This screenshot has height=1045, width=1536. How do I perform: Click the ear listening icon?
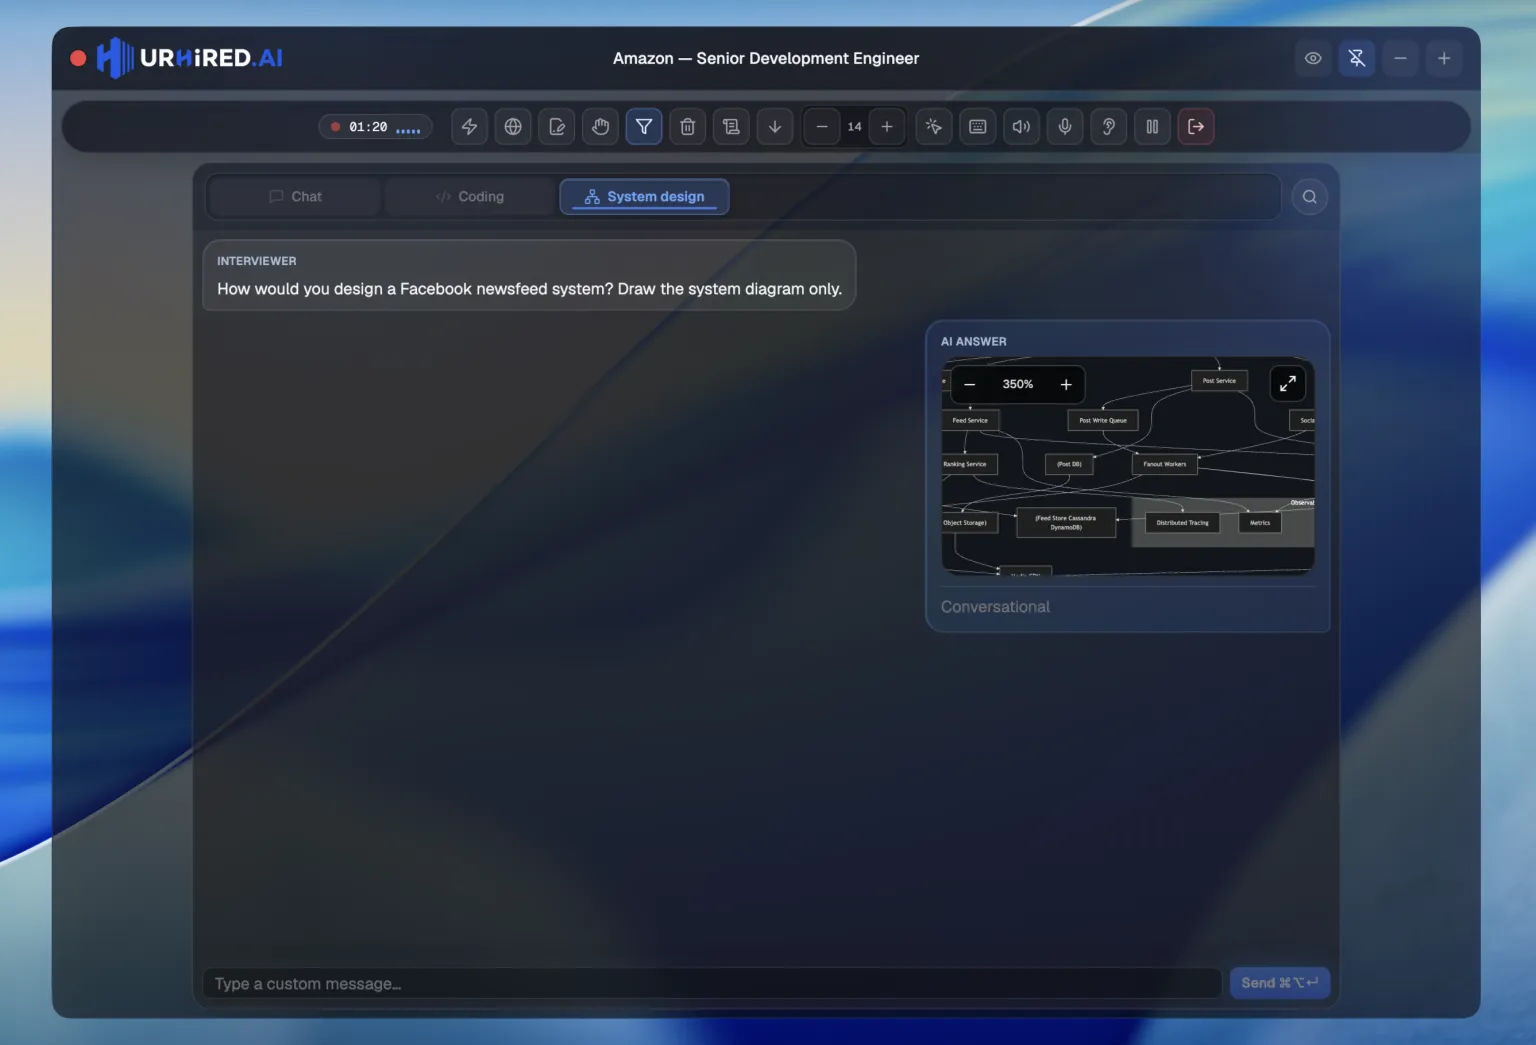[x=1109, y=127]
